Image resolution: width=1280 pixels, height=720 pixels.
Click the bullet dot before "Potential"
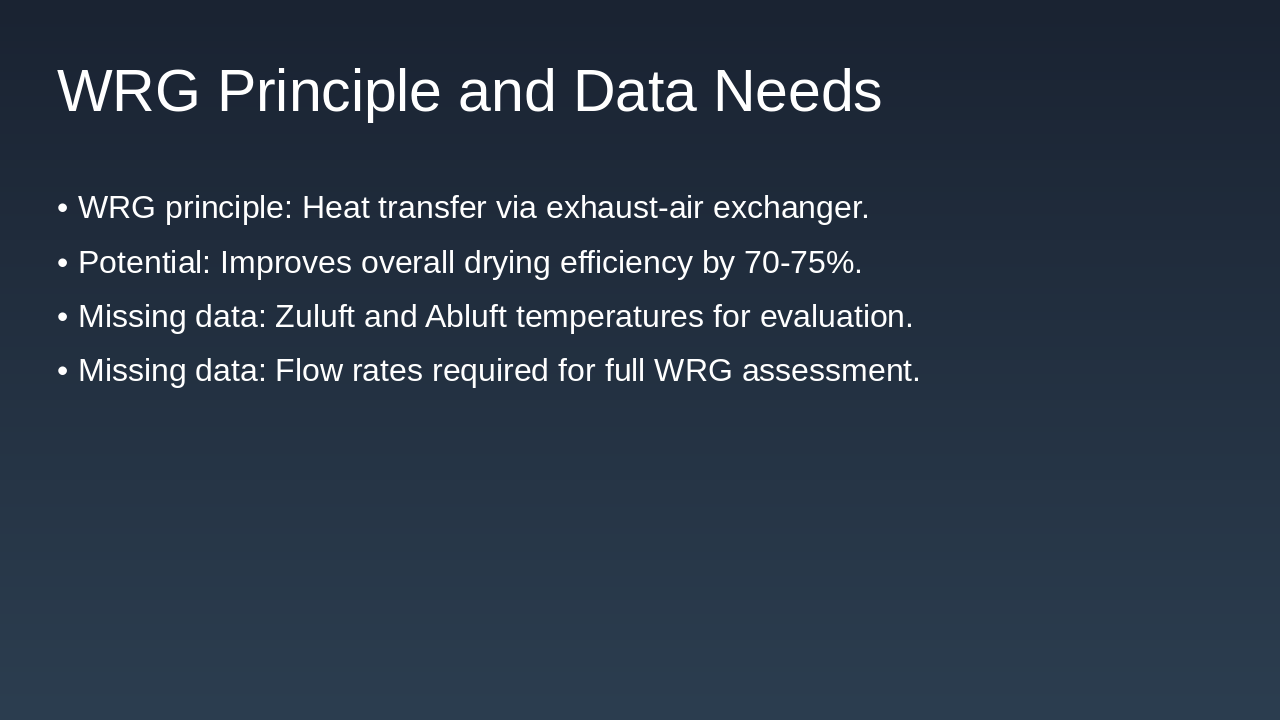tap(63, 263)
